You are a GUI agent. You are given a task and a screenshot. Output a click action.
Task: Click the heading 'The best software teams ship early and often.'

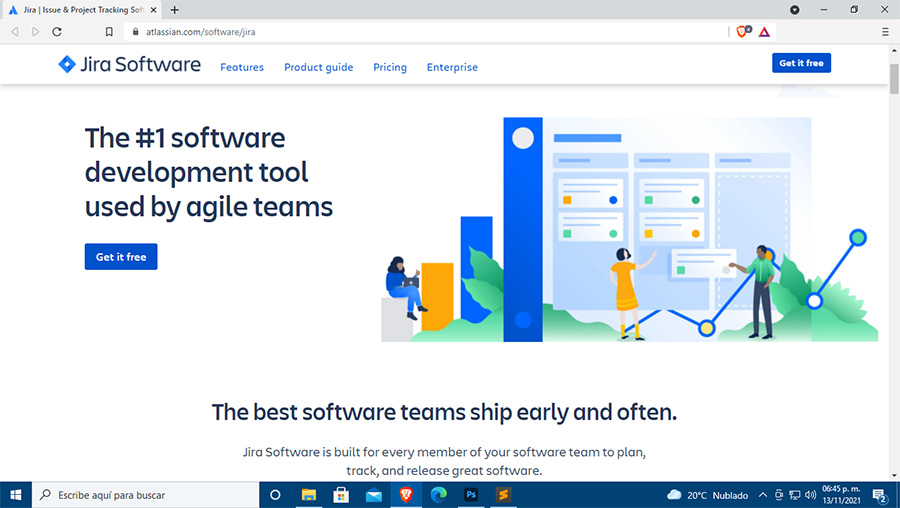[x=444, y=412]
